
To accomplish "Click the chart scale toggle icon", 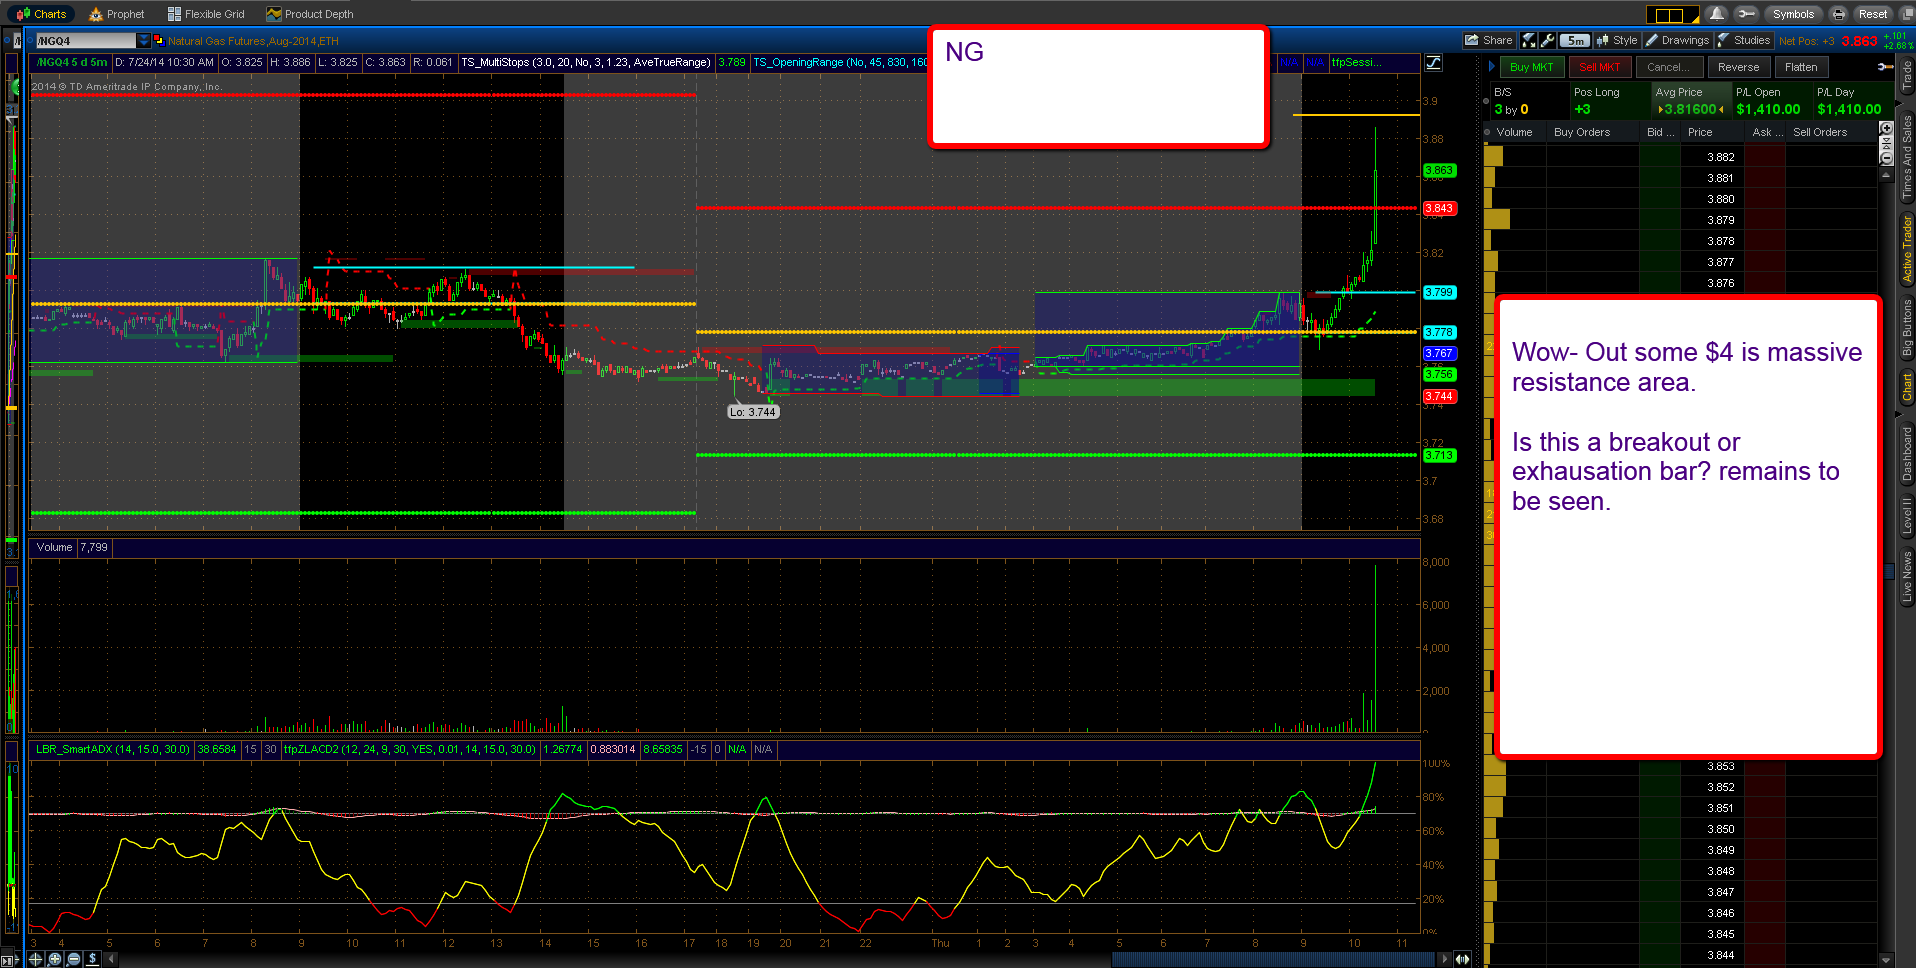I will click(1433, 62).
